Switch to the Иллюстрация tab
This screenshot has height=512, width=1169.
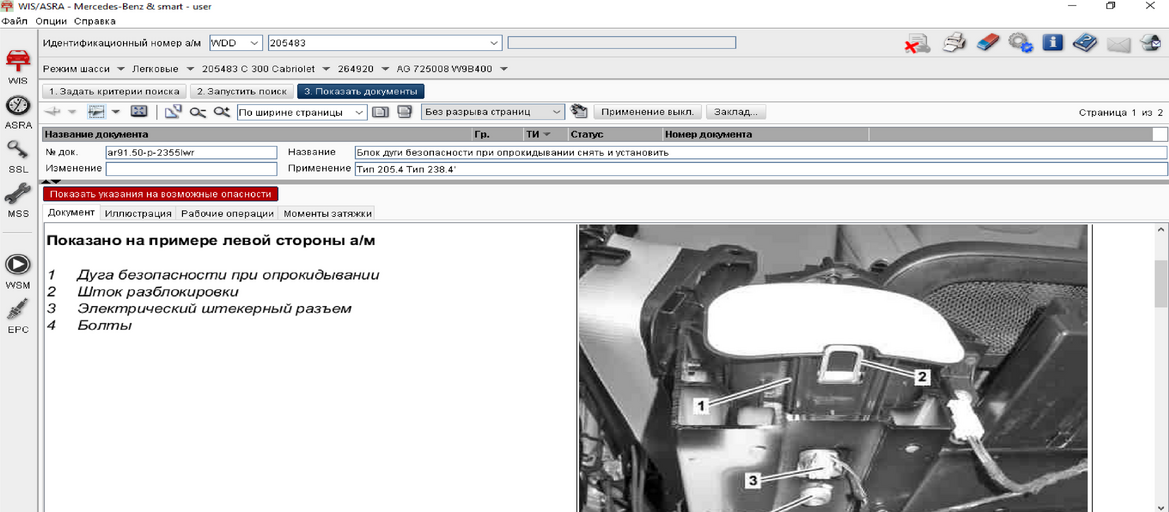coord(138,213)
